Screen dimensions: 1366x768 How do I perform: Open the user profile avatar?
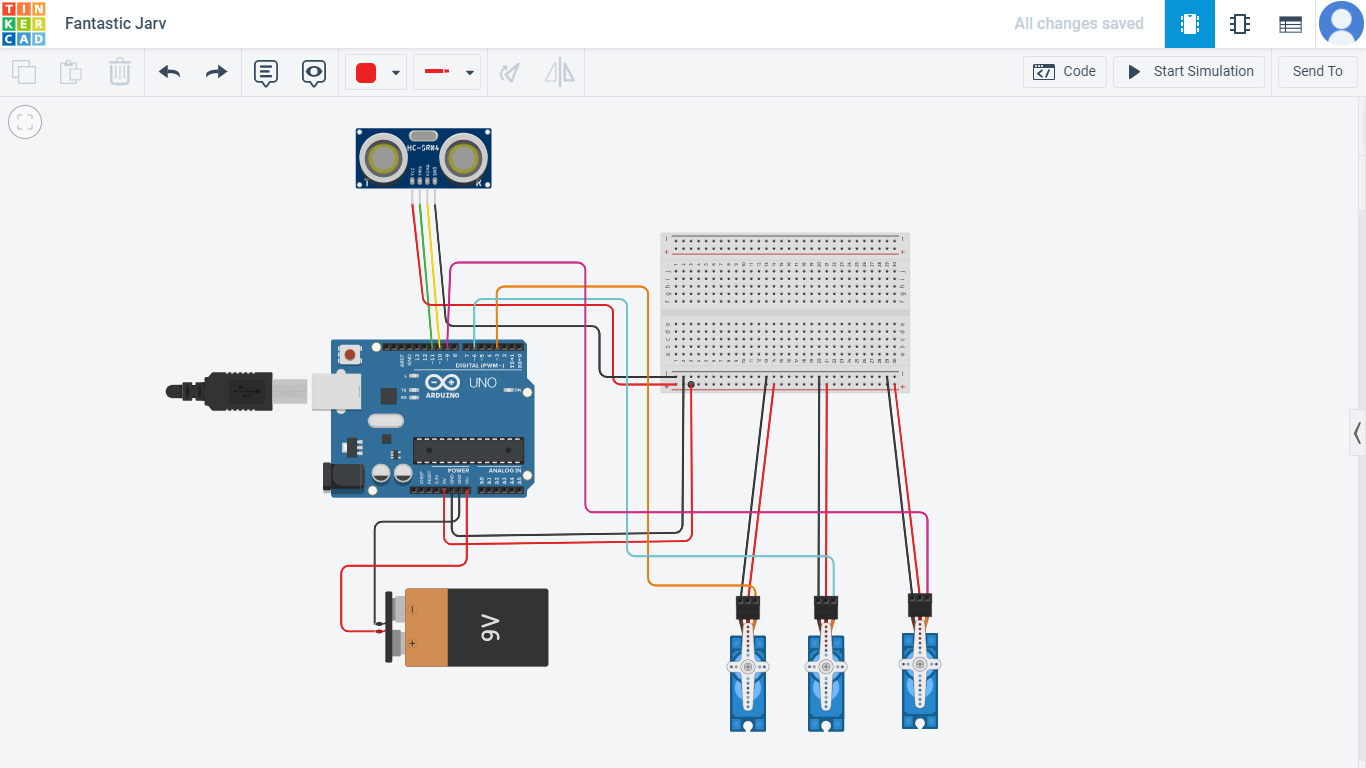[x=1342, y=23]
